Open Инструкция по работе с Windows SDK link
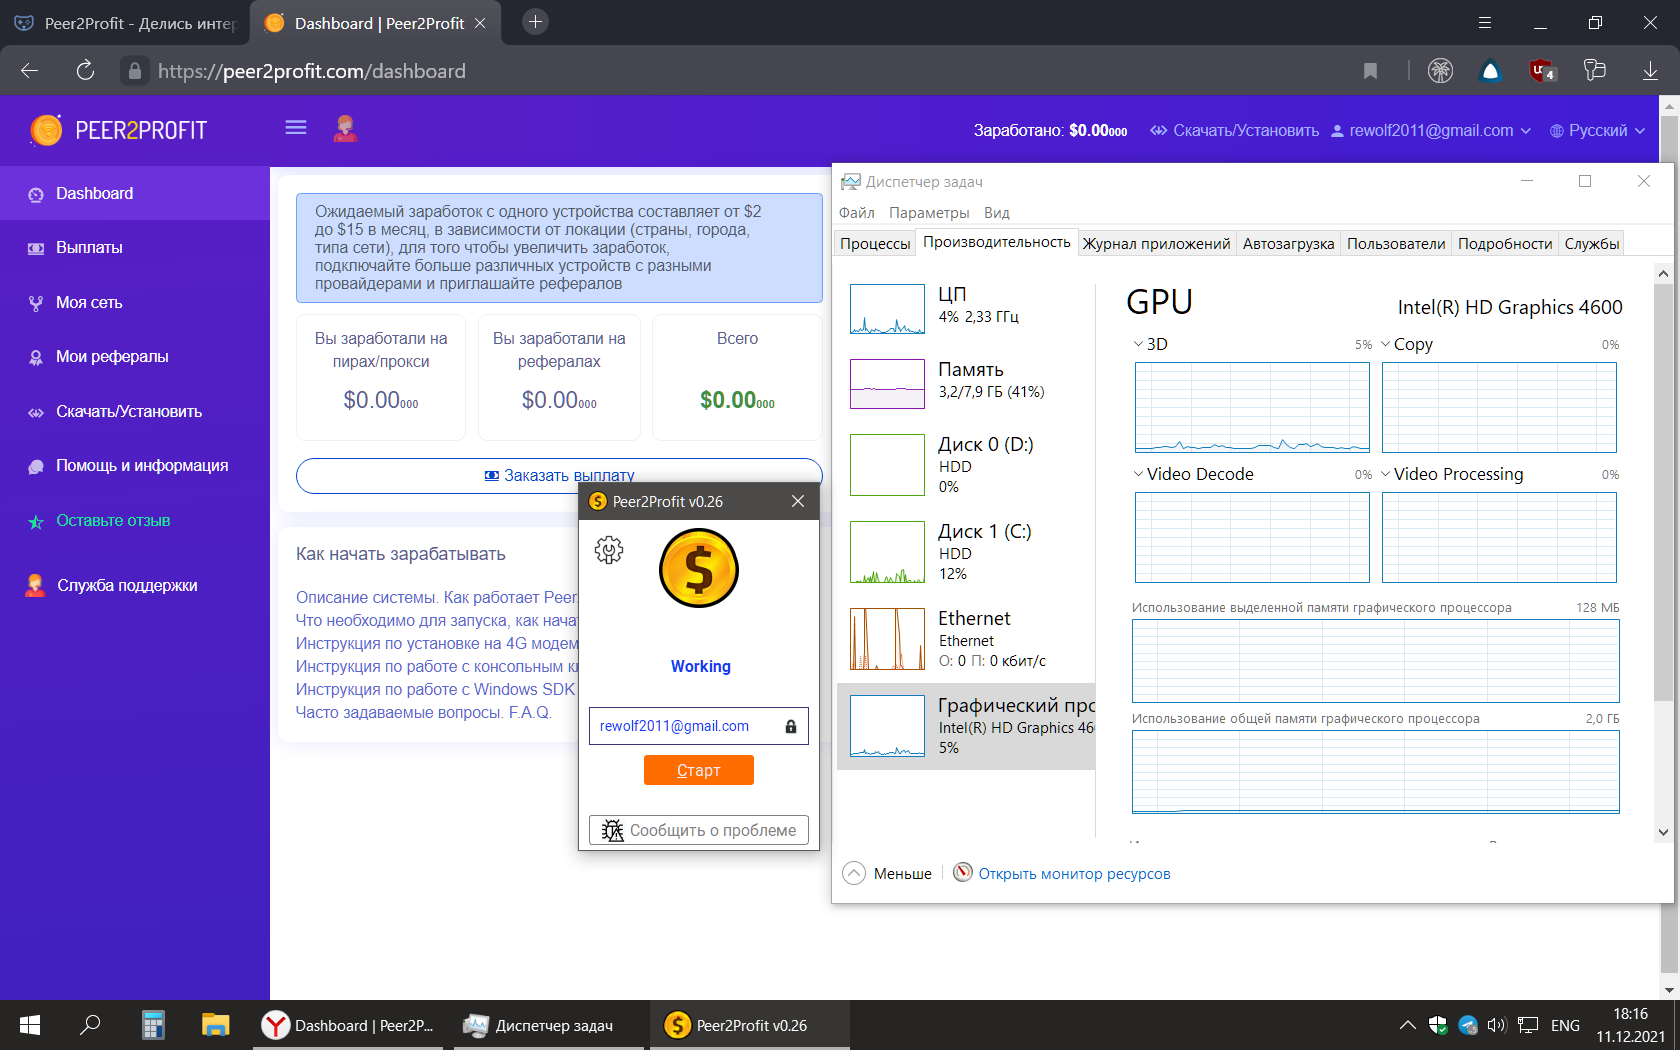Screen dimensions: 1680x1050 pyautogui.click(x=436, y=690)
